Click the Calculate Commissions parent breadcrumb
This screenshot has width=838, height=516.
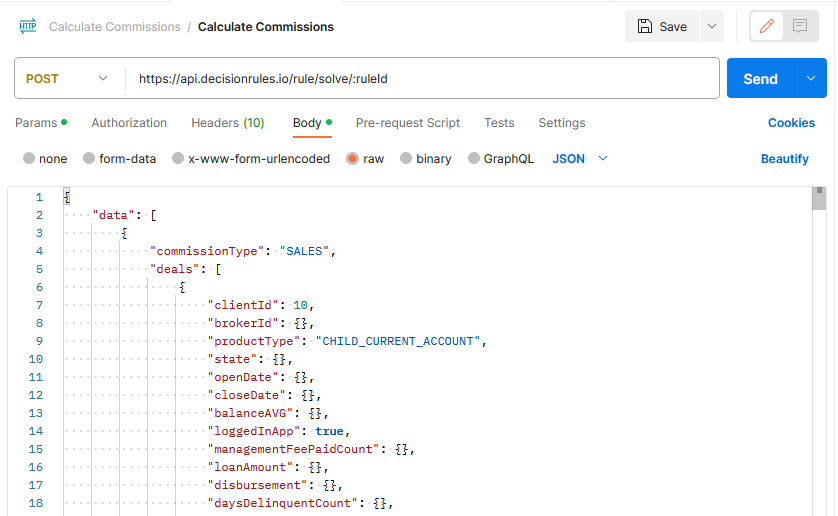click(115, 27)
